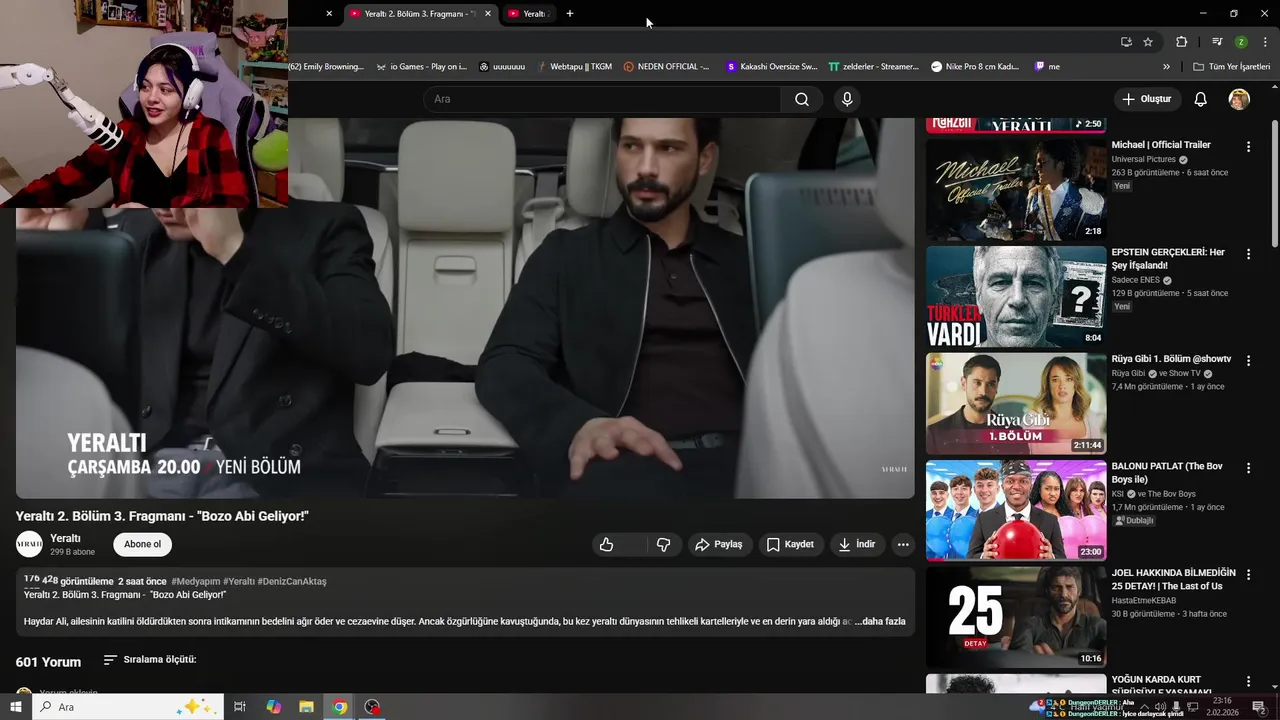Open the io Games bookmark
The height and width of the screenshot is (720, 1280).
[422, 67]
